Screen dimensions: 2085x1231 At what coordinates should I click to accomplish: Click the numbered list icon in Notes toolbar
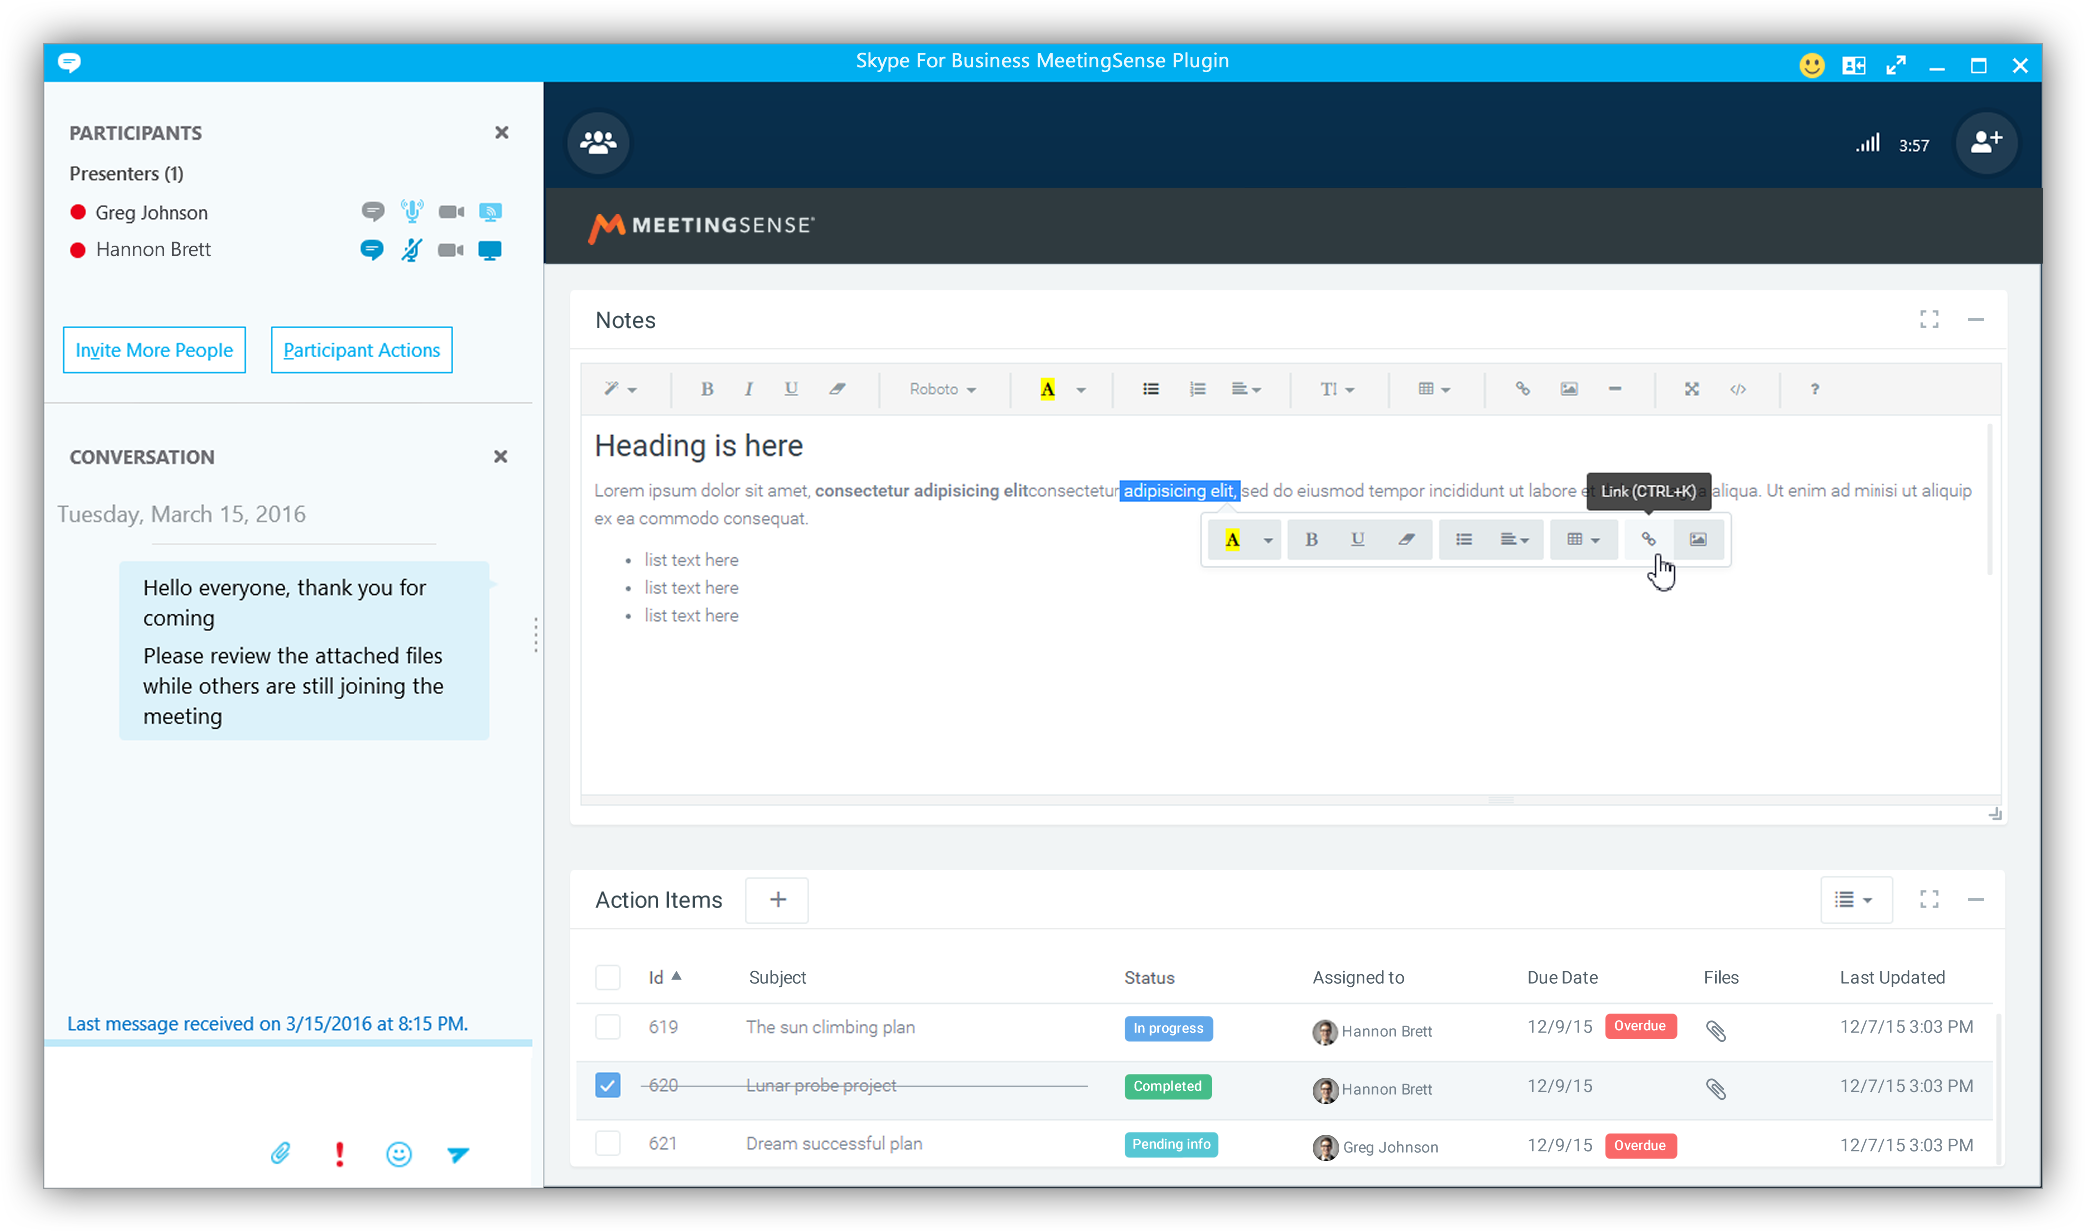1197,389
